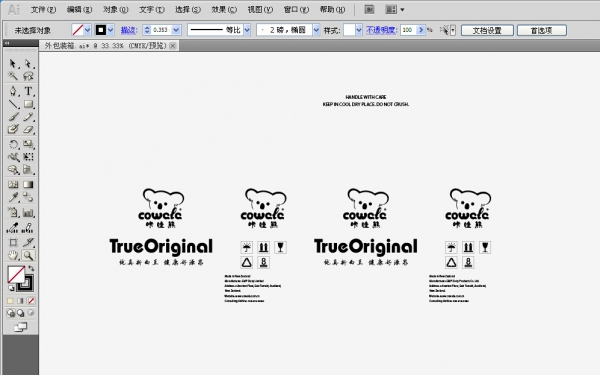Image resolution: width=600 pixels, height=375 pixels.
Task: Swap fill and stroke colors arrow
Action: coord(31,269)
